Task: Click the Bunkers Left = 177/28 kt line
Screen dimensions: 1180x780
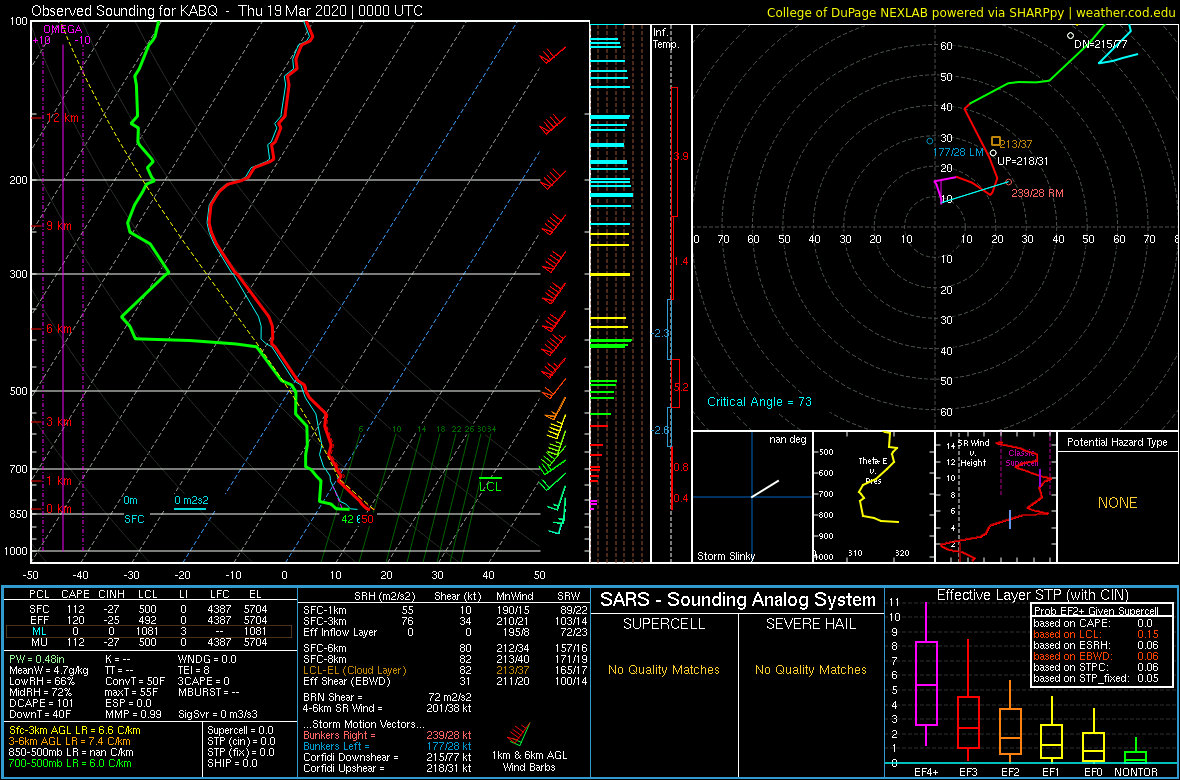Action: coord(386,746)
